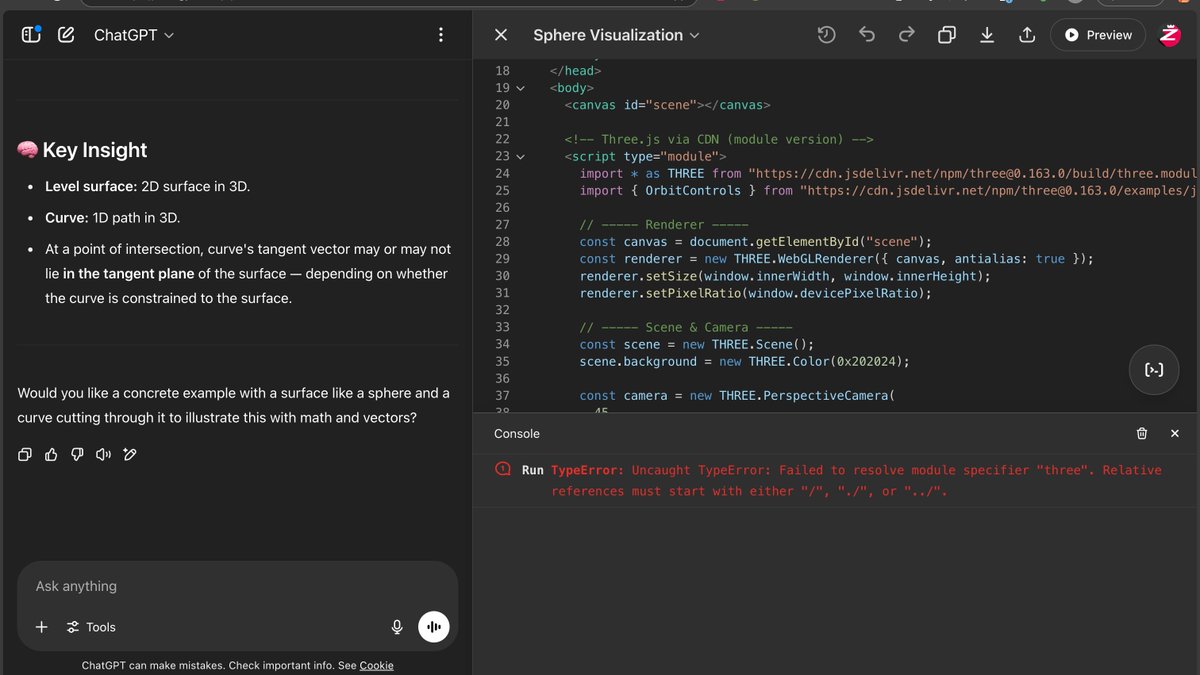Click the Three.js via CDN comment
Screen dimensions: 1200x675
point(719,139)
